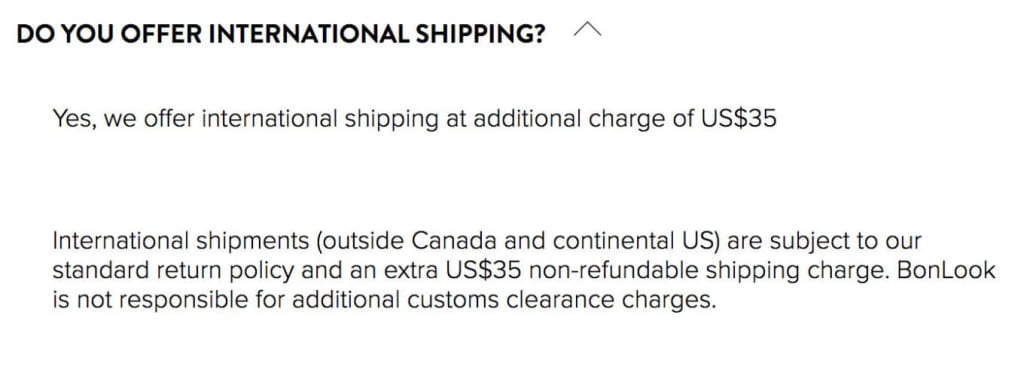This screenshot has width=1024, height=379.
Task: Click 'US$35' in the second paragraph
Action: tap(484, 271)
